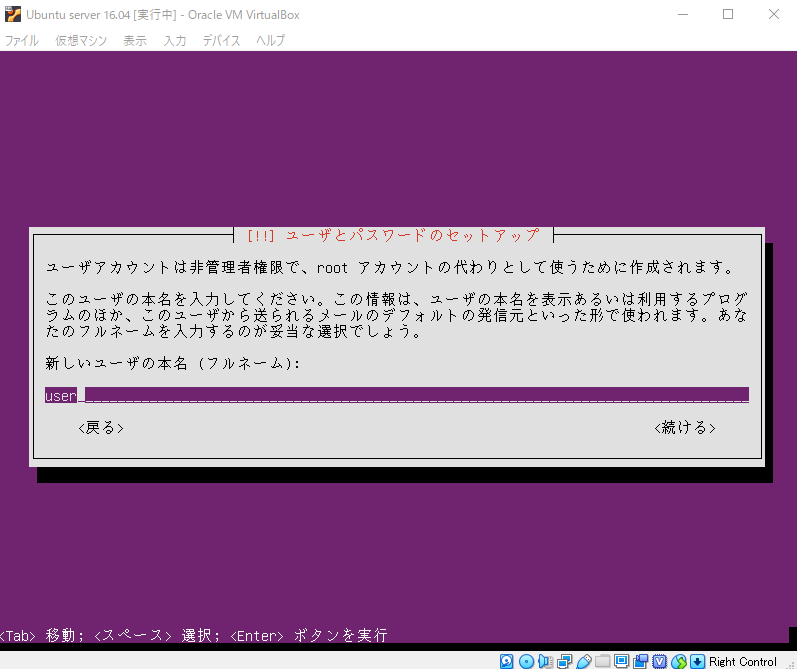The width and height of the screenshot is (797, 669).
Task: Open the 入力 menu
Action: tap(175, 40)
